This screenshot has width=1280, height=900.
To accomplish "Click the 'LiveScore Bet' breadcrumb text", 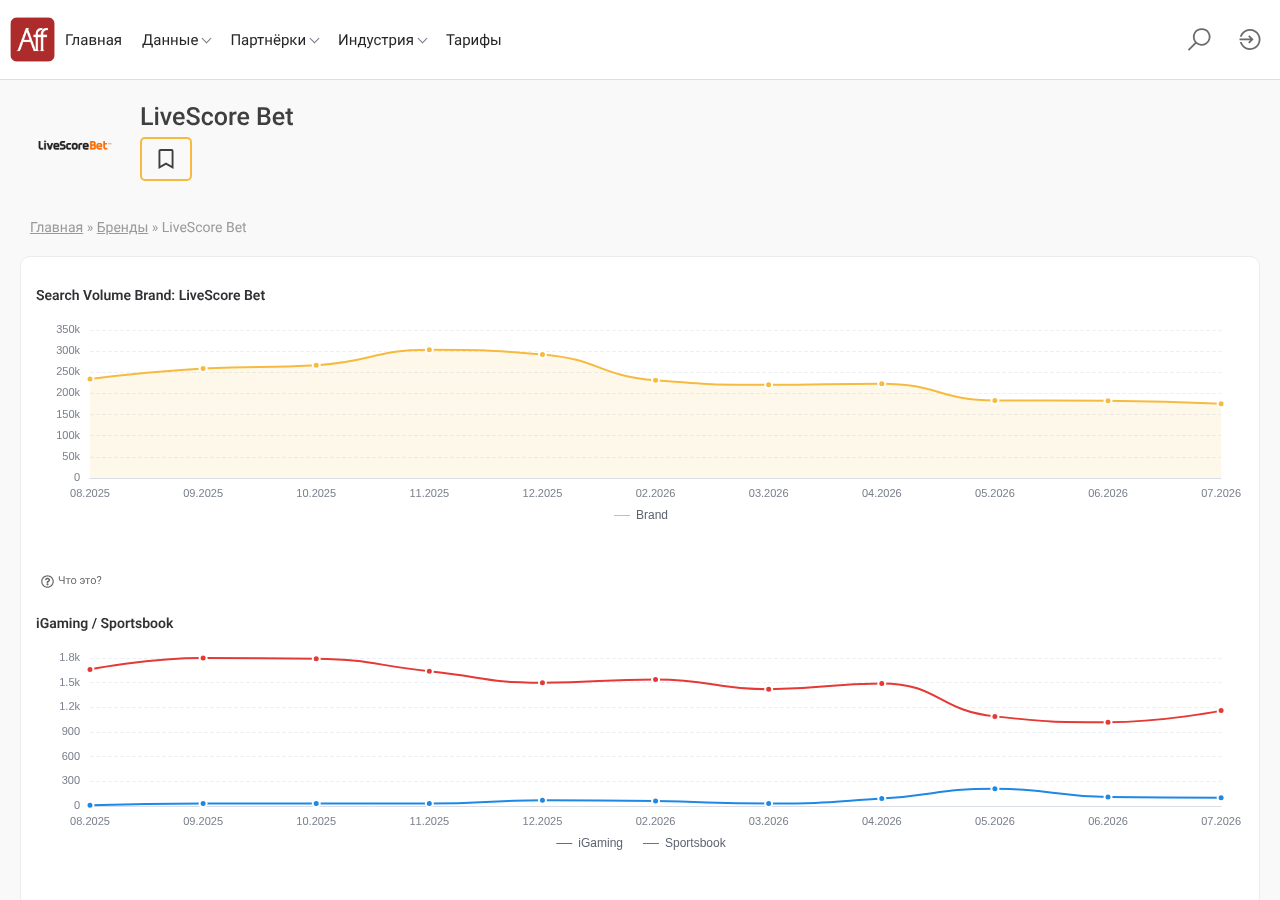I will coord(204,227).
